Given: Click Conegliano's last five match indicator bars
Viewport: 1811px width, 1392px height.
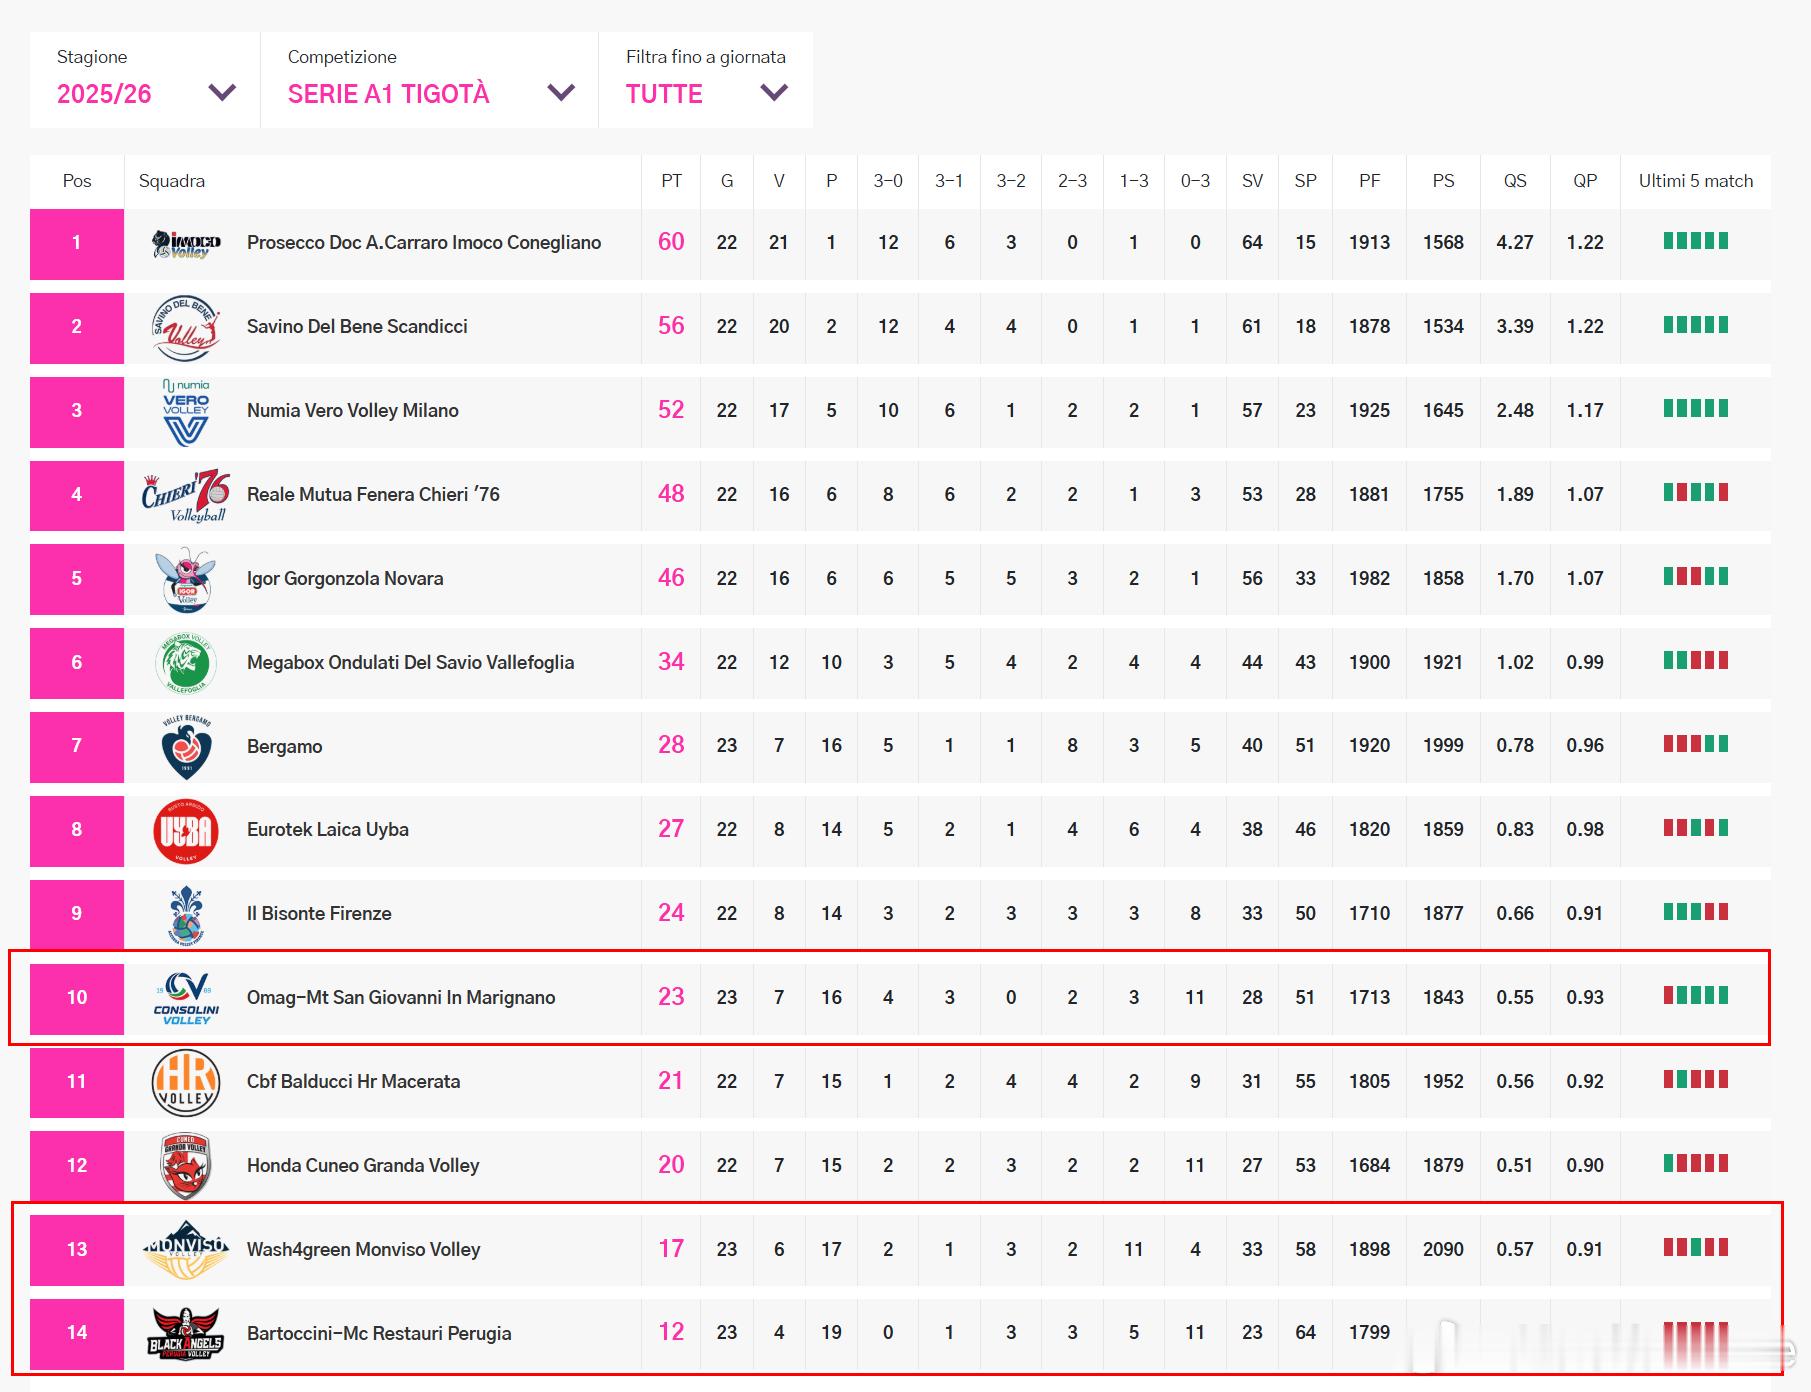Looking at the screenshot, I should [1695, 241].
